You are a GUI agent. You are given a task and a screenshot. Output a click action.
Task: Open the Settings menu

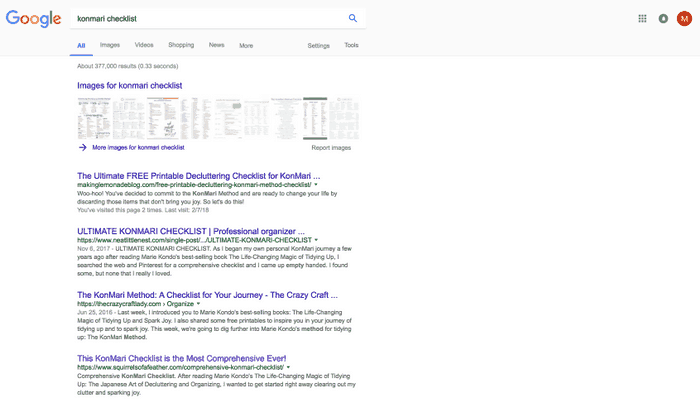(x=318, y=46)
